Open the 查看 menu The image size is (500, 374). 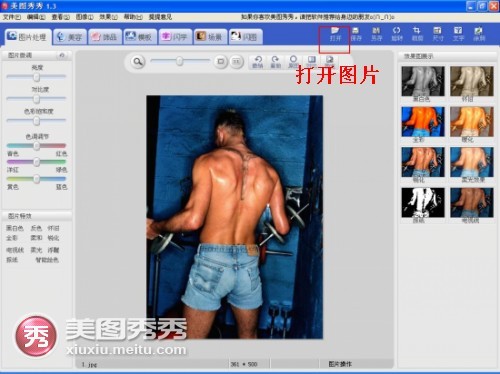[x=60, y=17]
